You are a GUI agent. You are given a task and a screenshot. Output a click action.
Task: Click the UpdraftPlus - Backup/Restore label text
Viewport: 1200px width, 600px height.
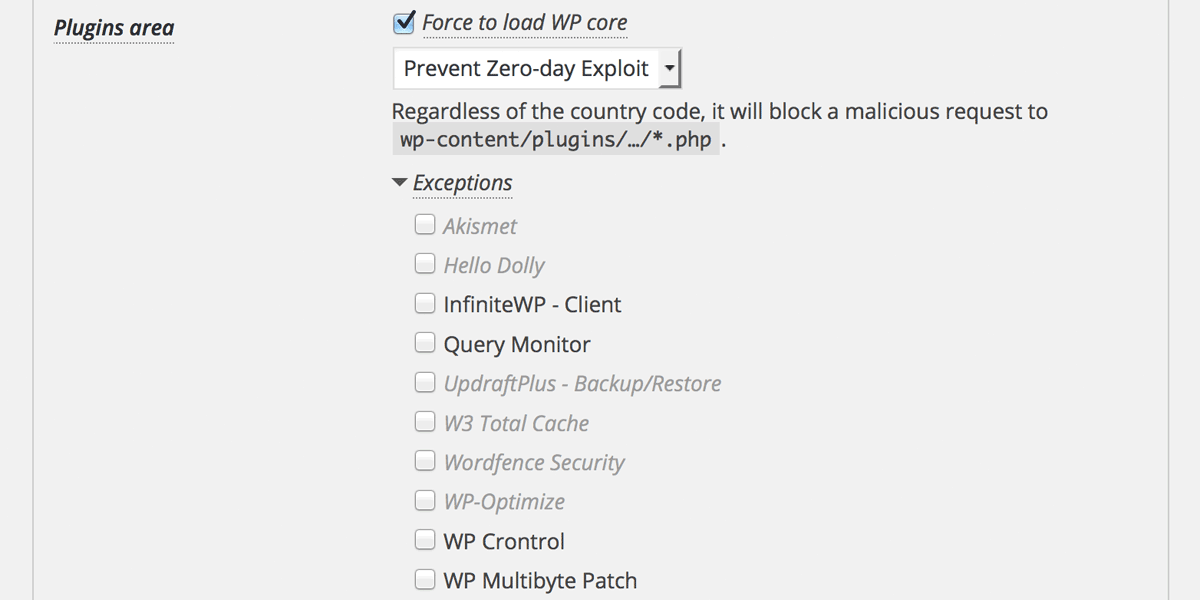click(x=582, y=384)
